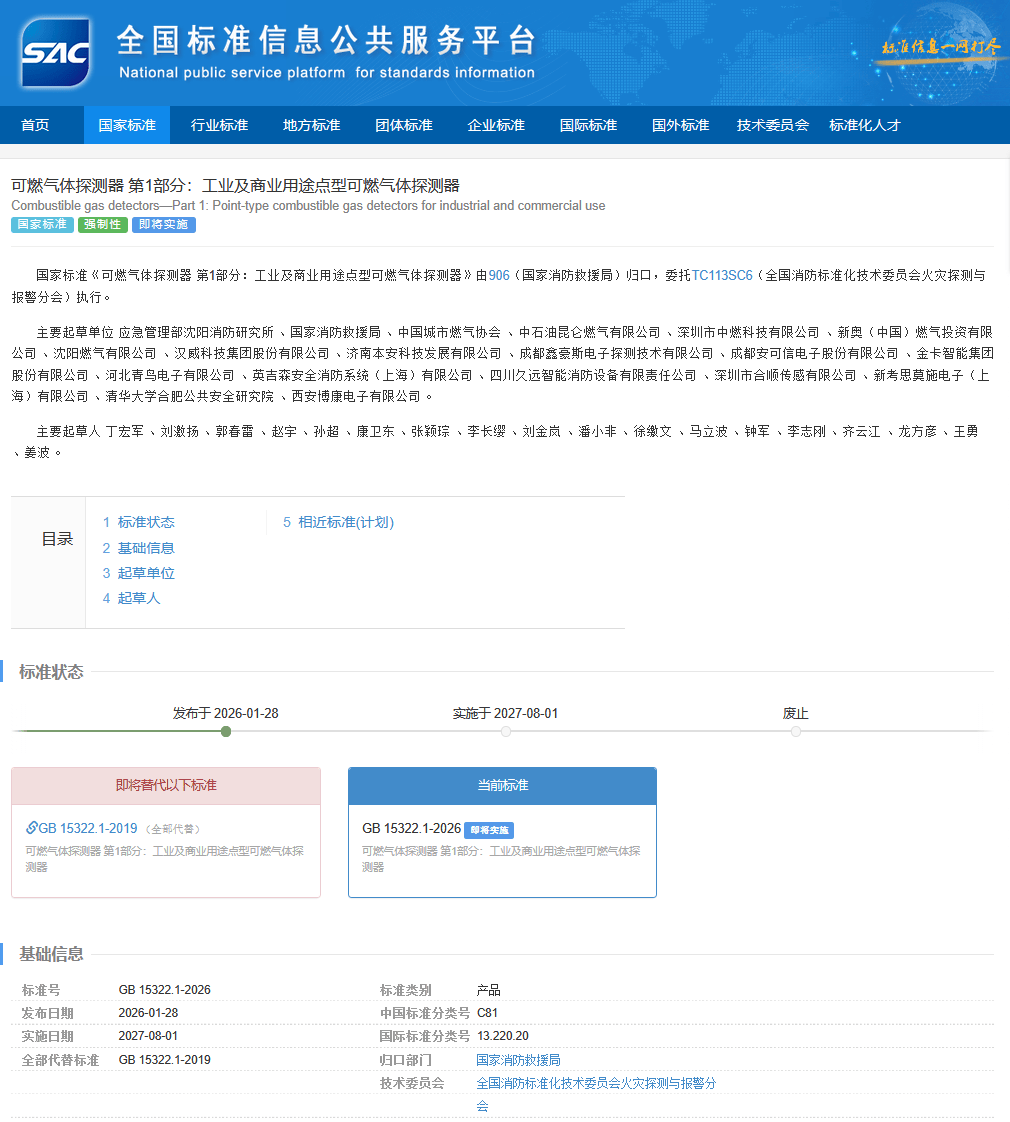The width and height of the screenshot is (1010, 1122).
Task: Go to 起草单位 contents entry
Action: (x=145, y=573)
